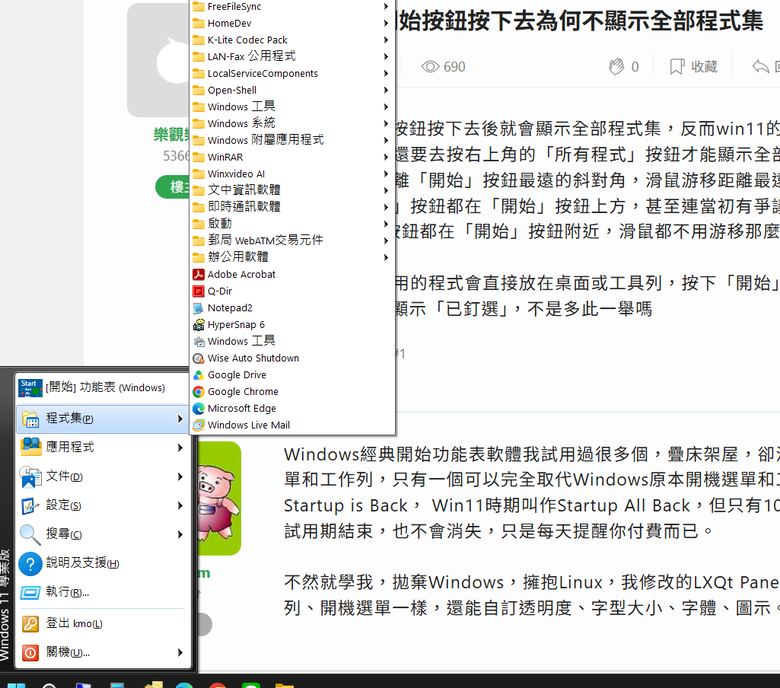This screenshot has width=780, height=688.
Task: Open the 文中資訊軟體 folder
Action: coord(292,191)
